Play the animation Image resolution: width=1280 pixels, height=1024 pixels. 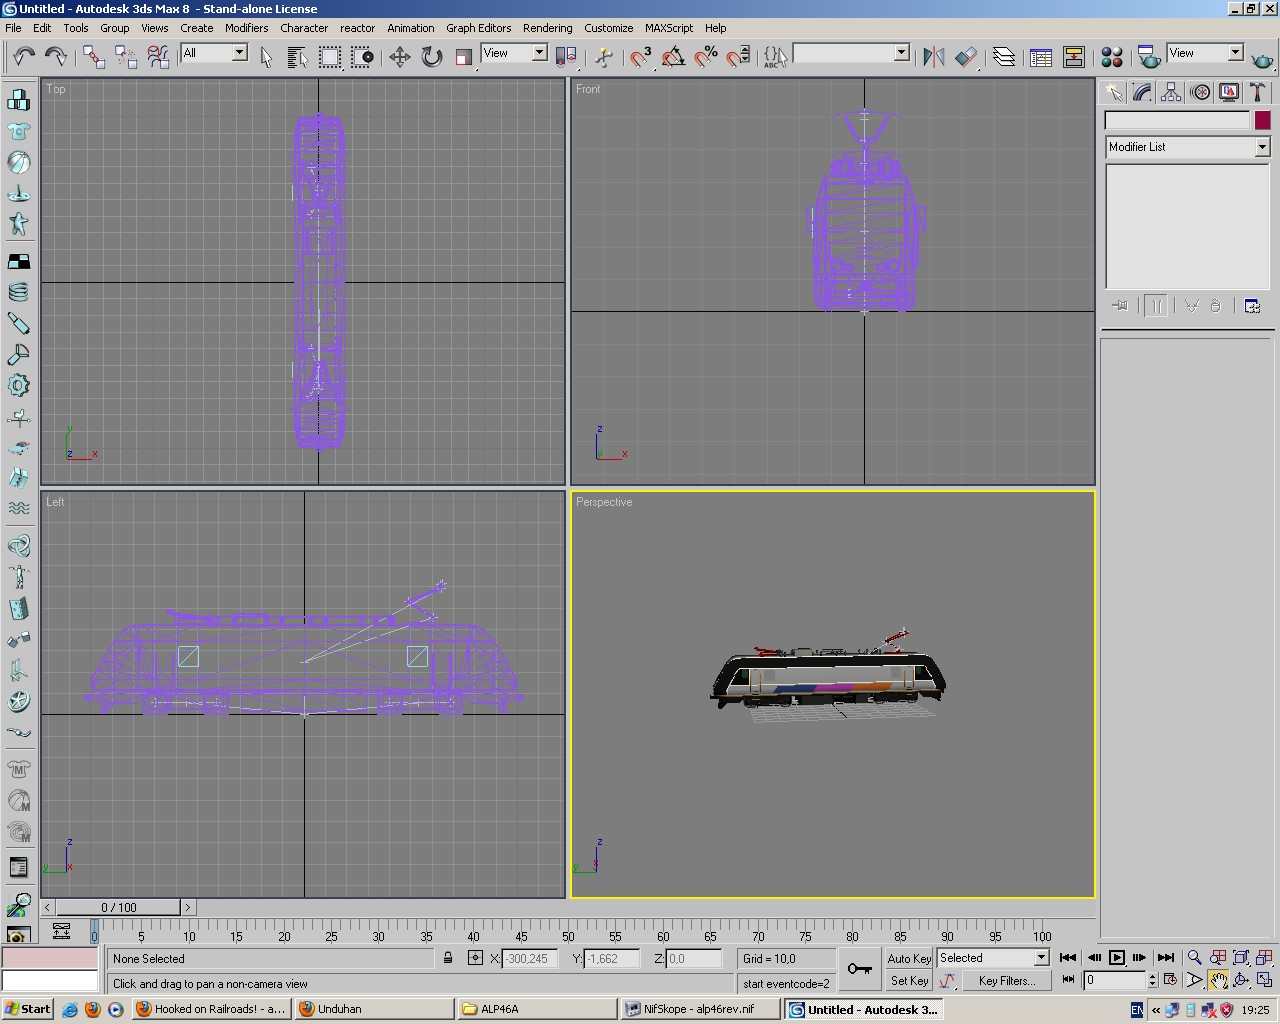pyautogui.click(x=1117, y=957)
